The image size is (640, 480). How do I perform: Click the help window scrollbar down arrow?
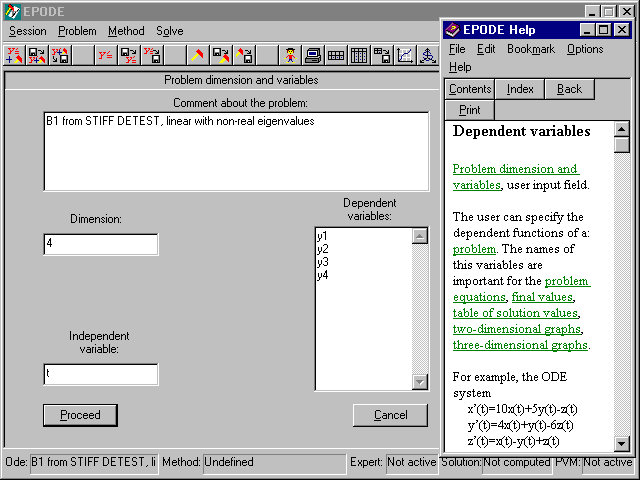click(622, 443)
